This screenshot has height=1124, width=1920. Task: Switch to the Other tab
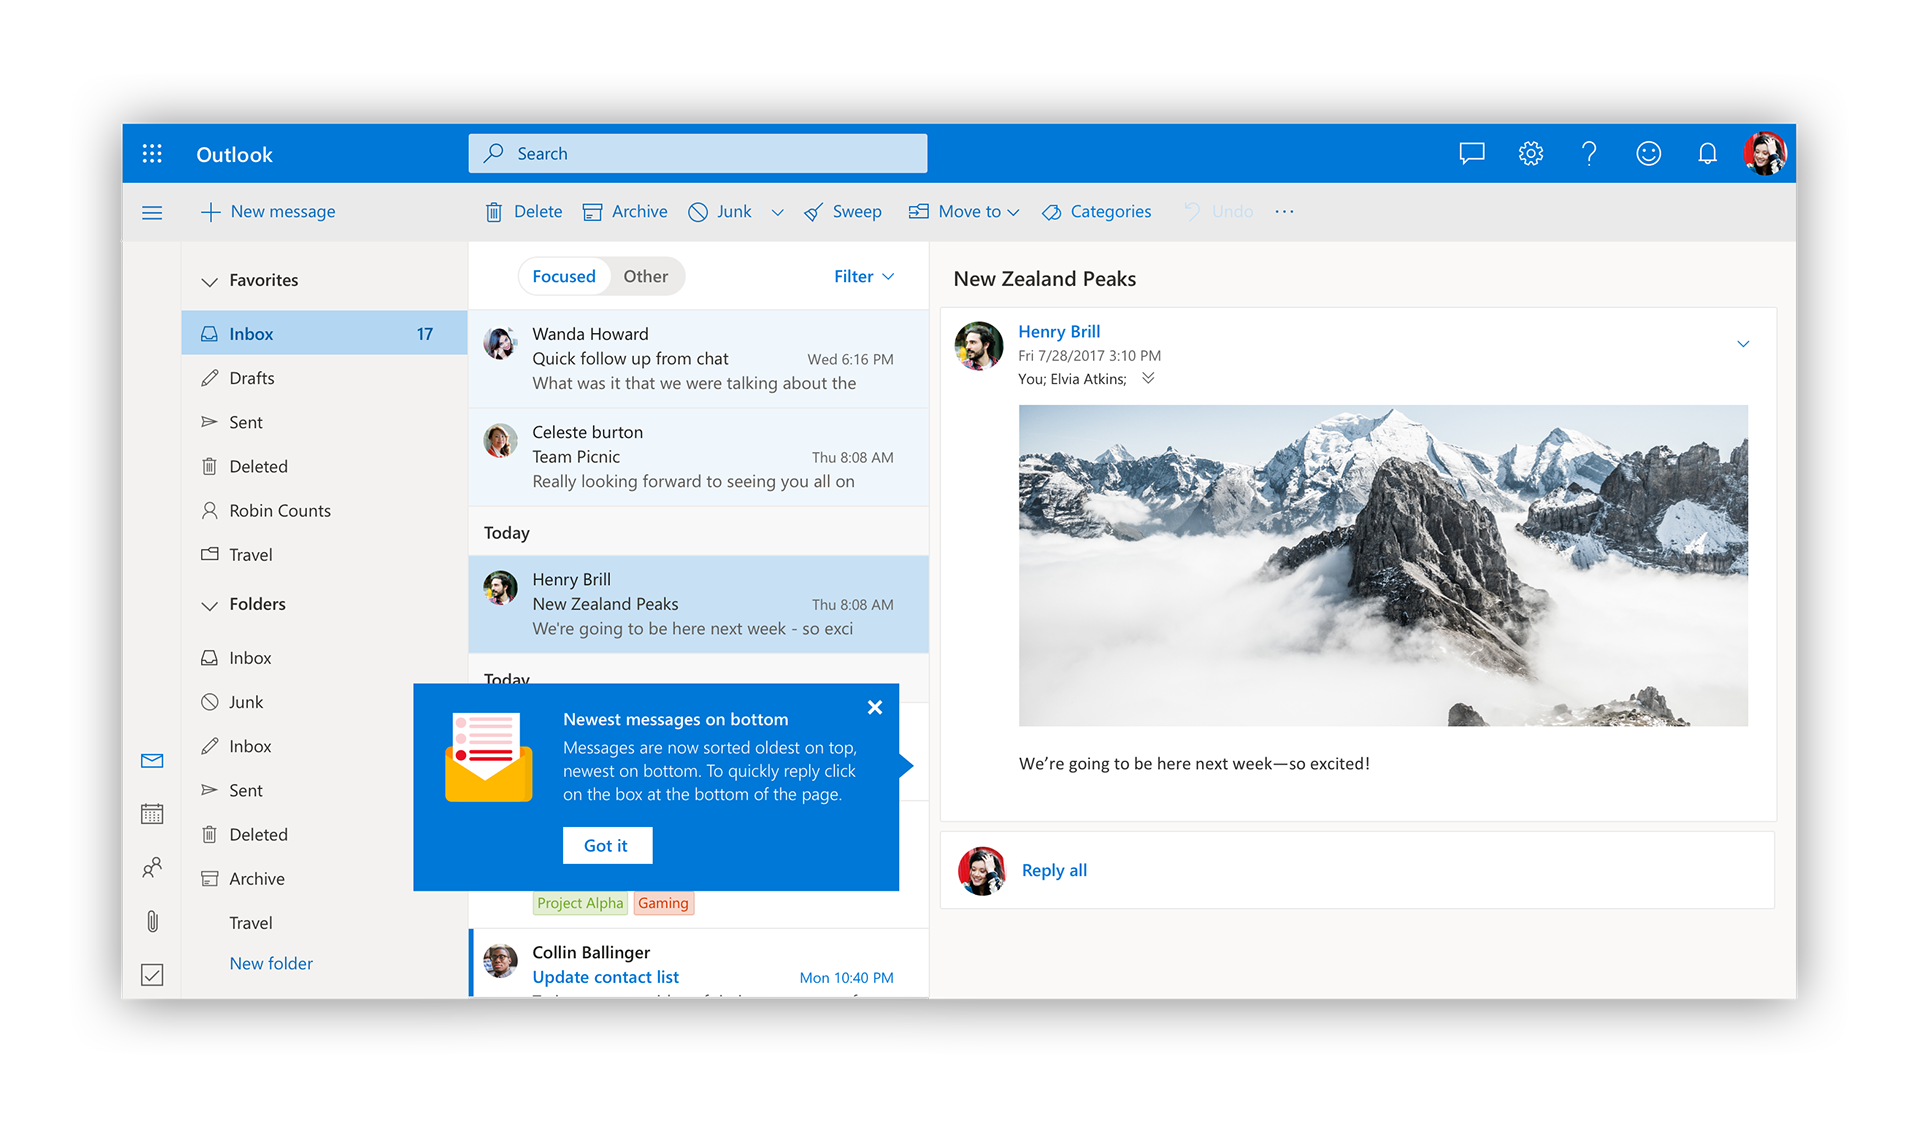[x=646, y=277]
